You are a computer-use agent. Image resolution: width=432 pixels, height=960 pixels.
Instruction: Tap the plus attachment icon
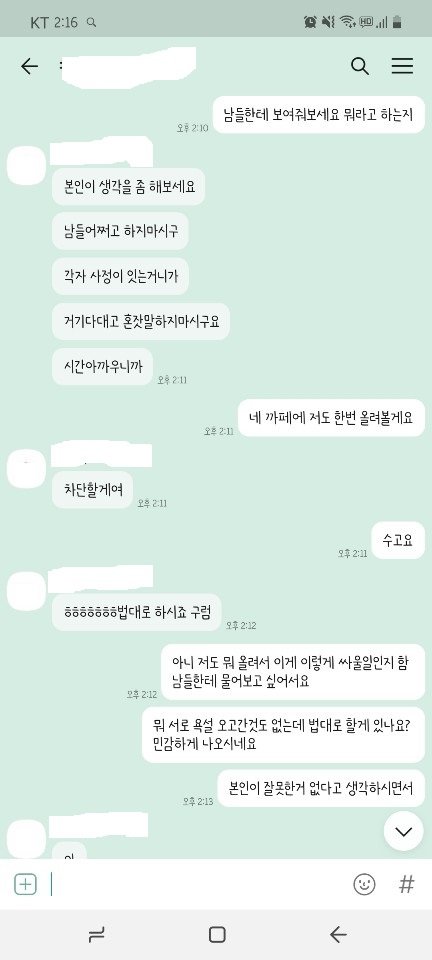point(25,884)
